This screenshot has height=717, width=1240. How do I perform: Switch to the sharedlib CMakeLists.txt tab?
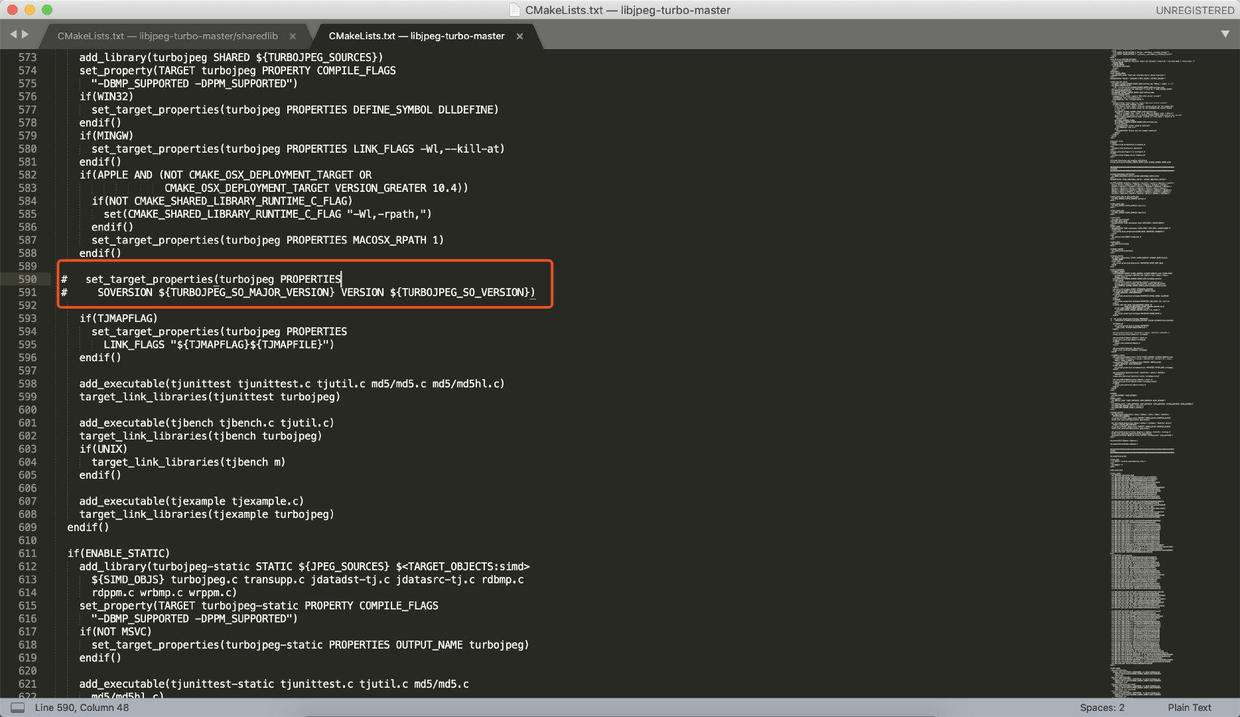click(168, 36)
